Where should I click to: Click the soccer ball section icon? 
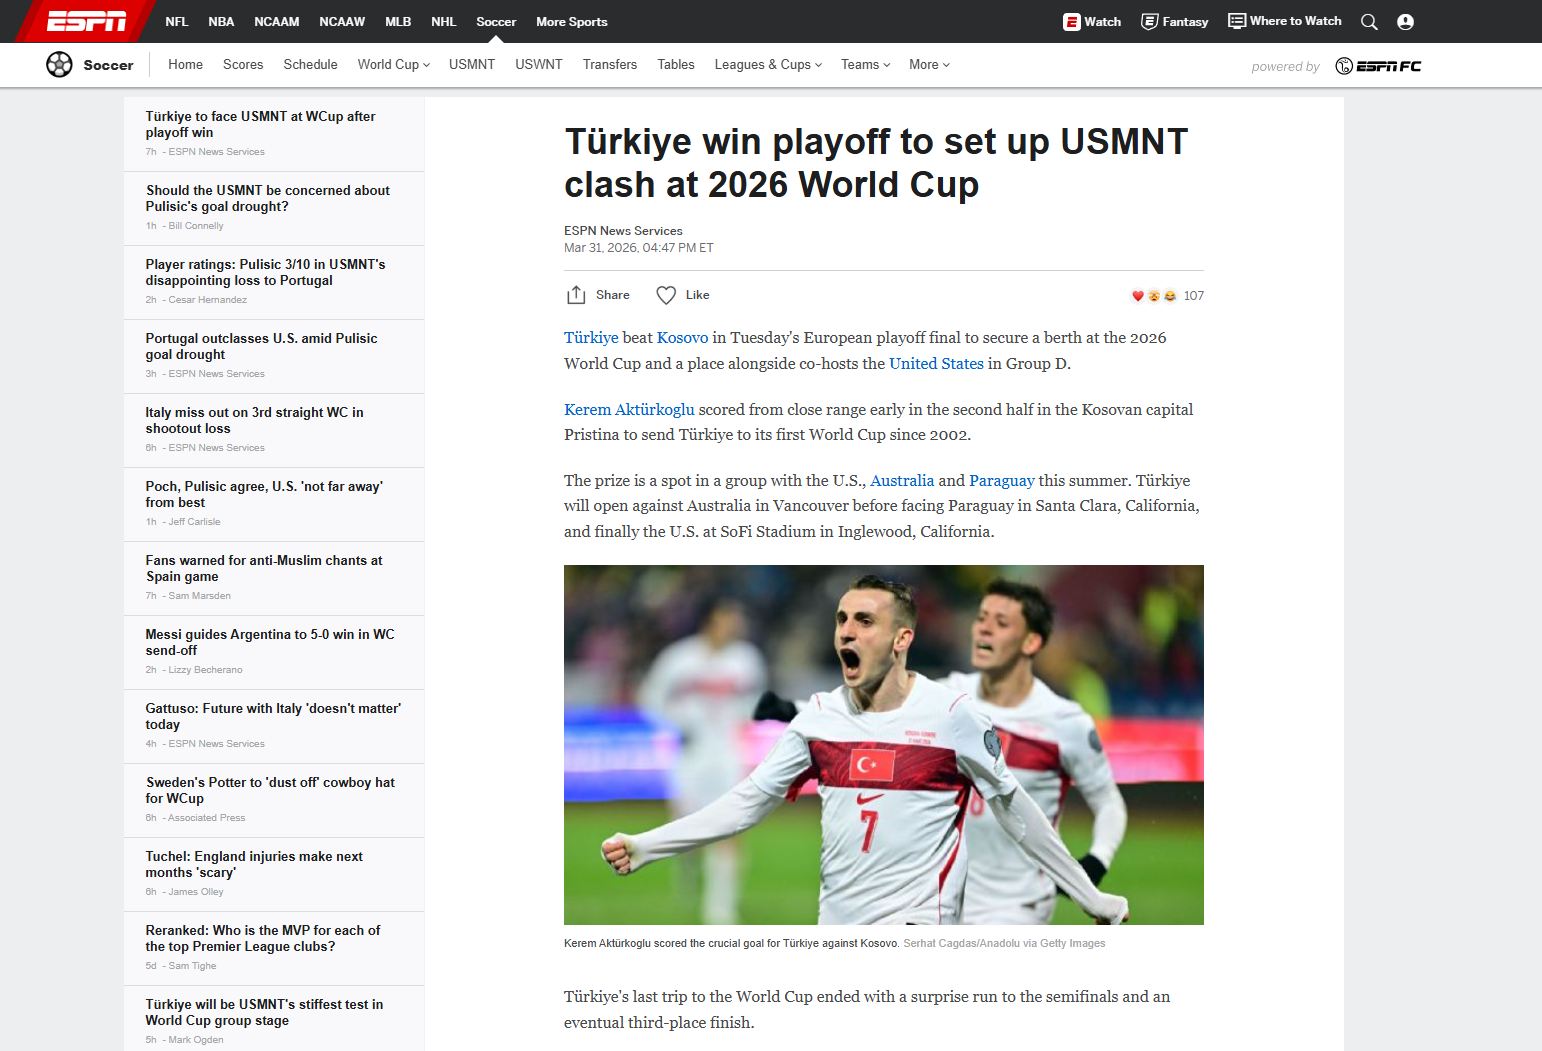click(59, 64)
